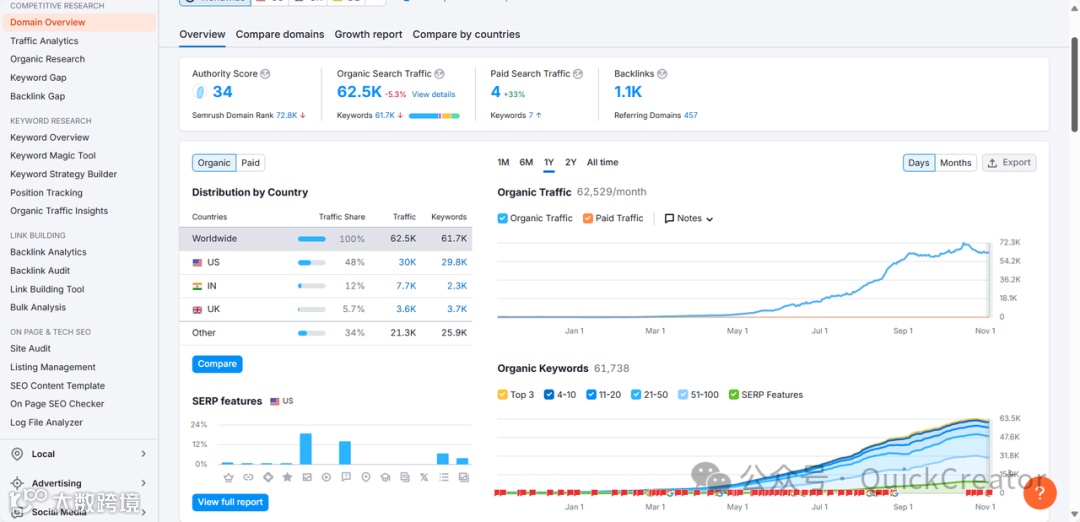The height and width of the screenshot is (522, 1080).
Task: Toggle the 4-10 keywords checkbox
Action: click(x=549, y=395)
